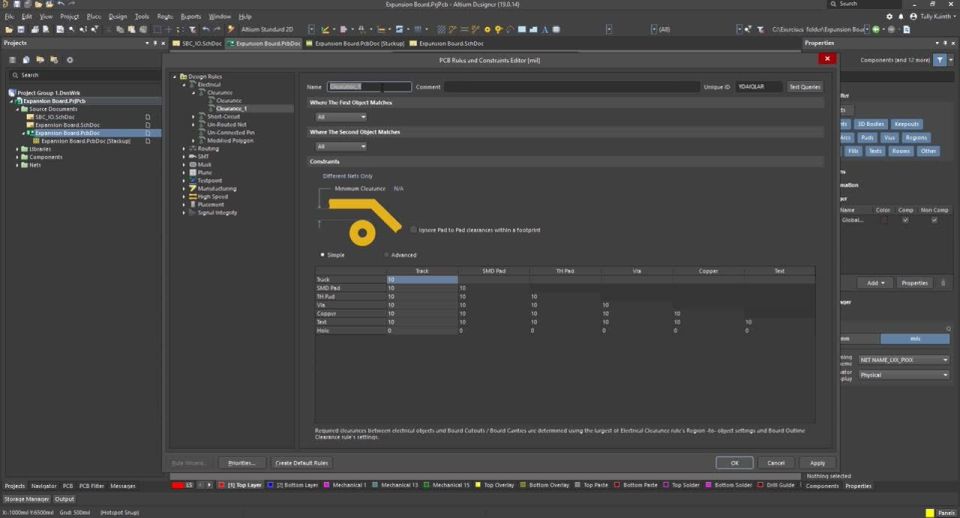Open the notifications bell icon

(901, 17)
